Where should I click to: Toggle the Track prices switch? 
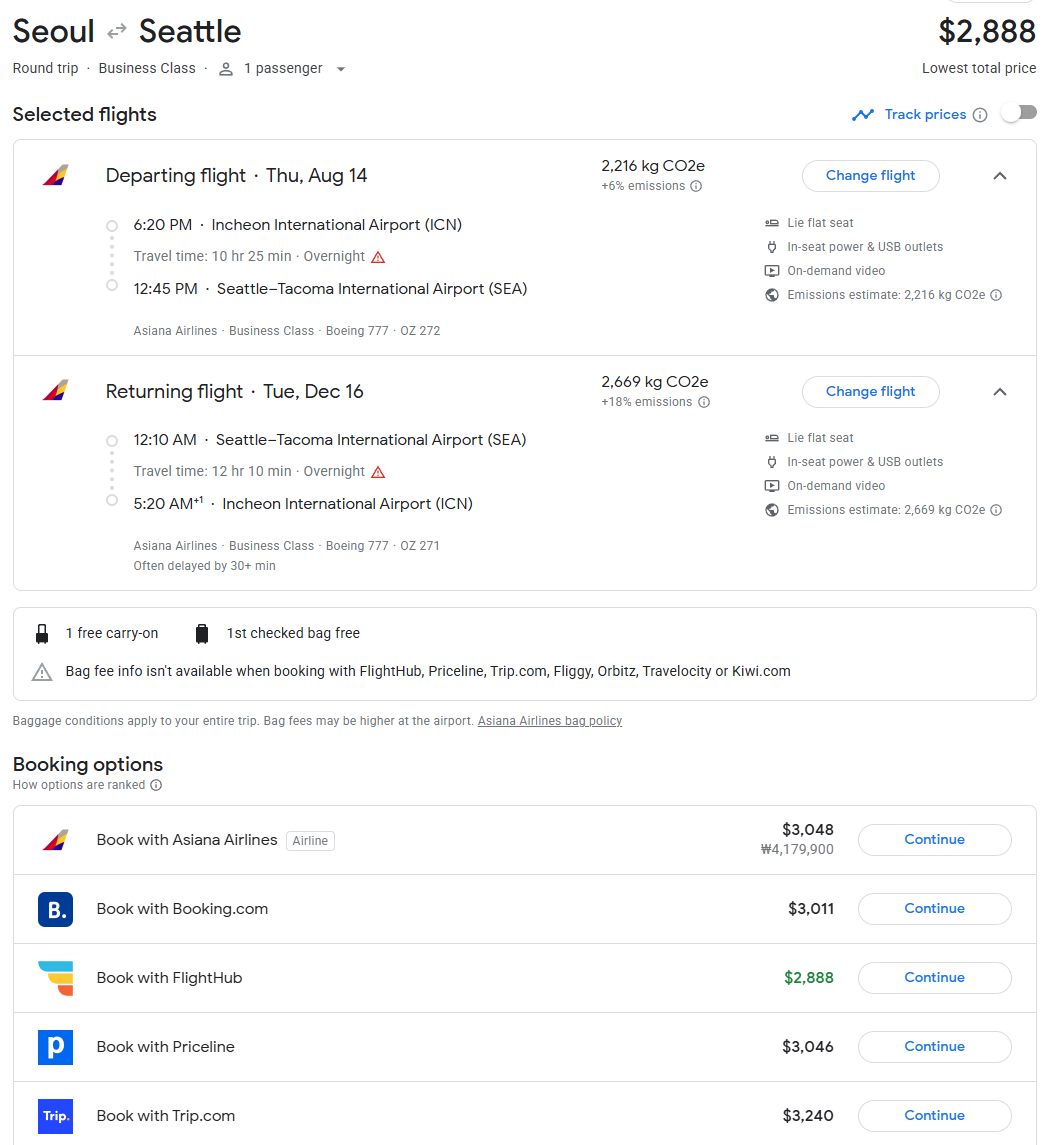[1019, 113]
